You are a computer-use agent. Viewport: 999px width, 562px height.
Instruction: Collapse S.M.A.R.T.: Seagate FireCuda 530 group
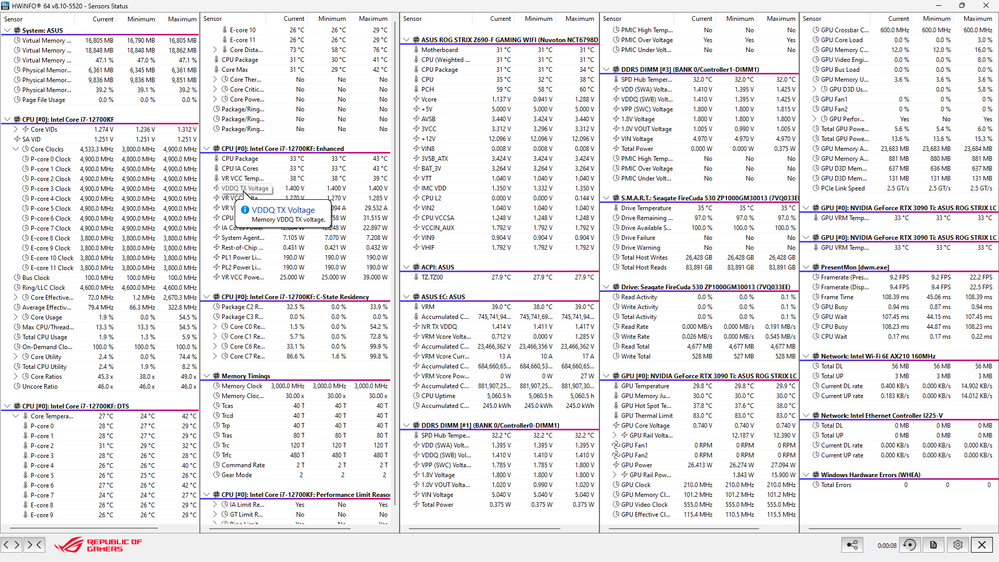pos(606,198)
